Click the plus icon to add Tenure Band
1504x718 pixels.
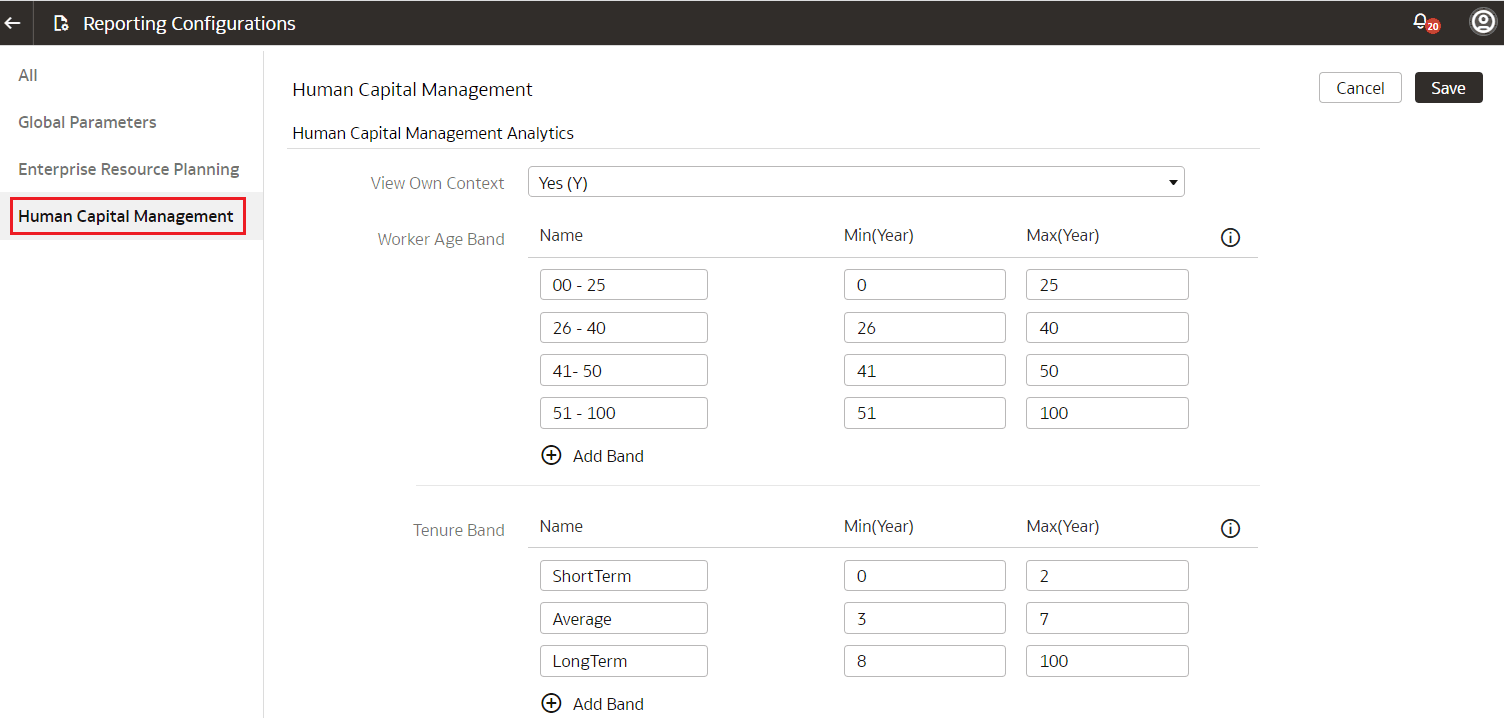point(551,703)
